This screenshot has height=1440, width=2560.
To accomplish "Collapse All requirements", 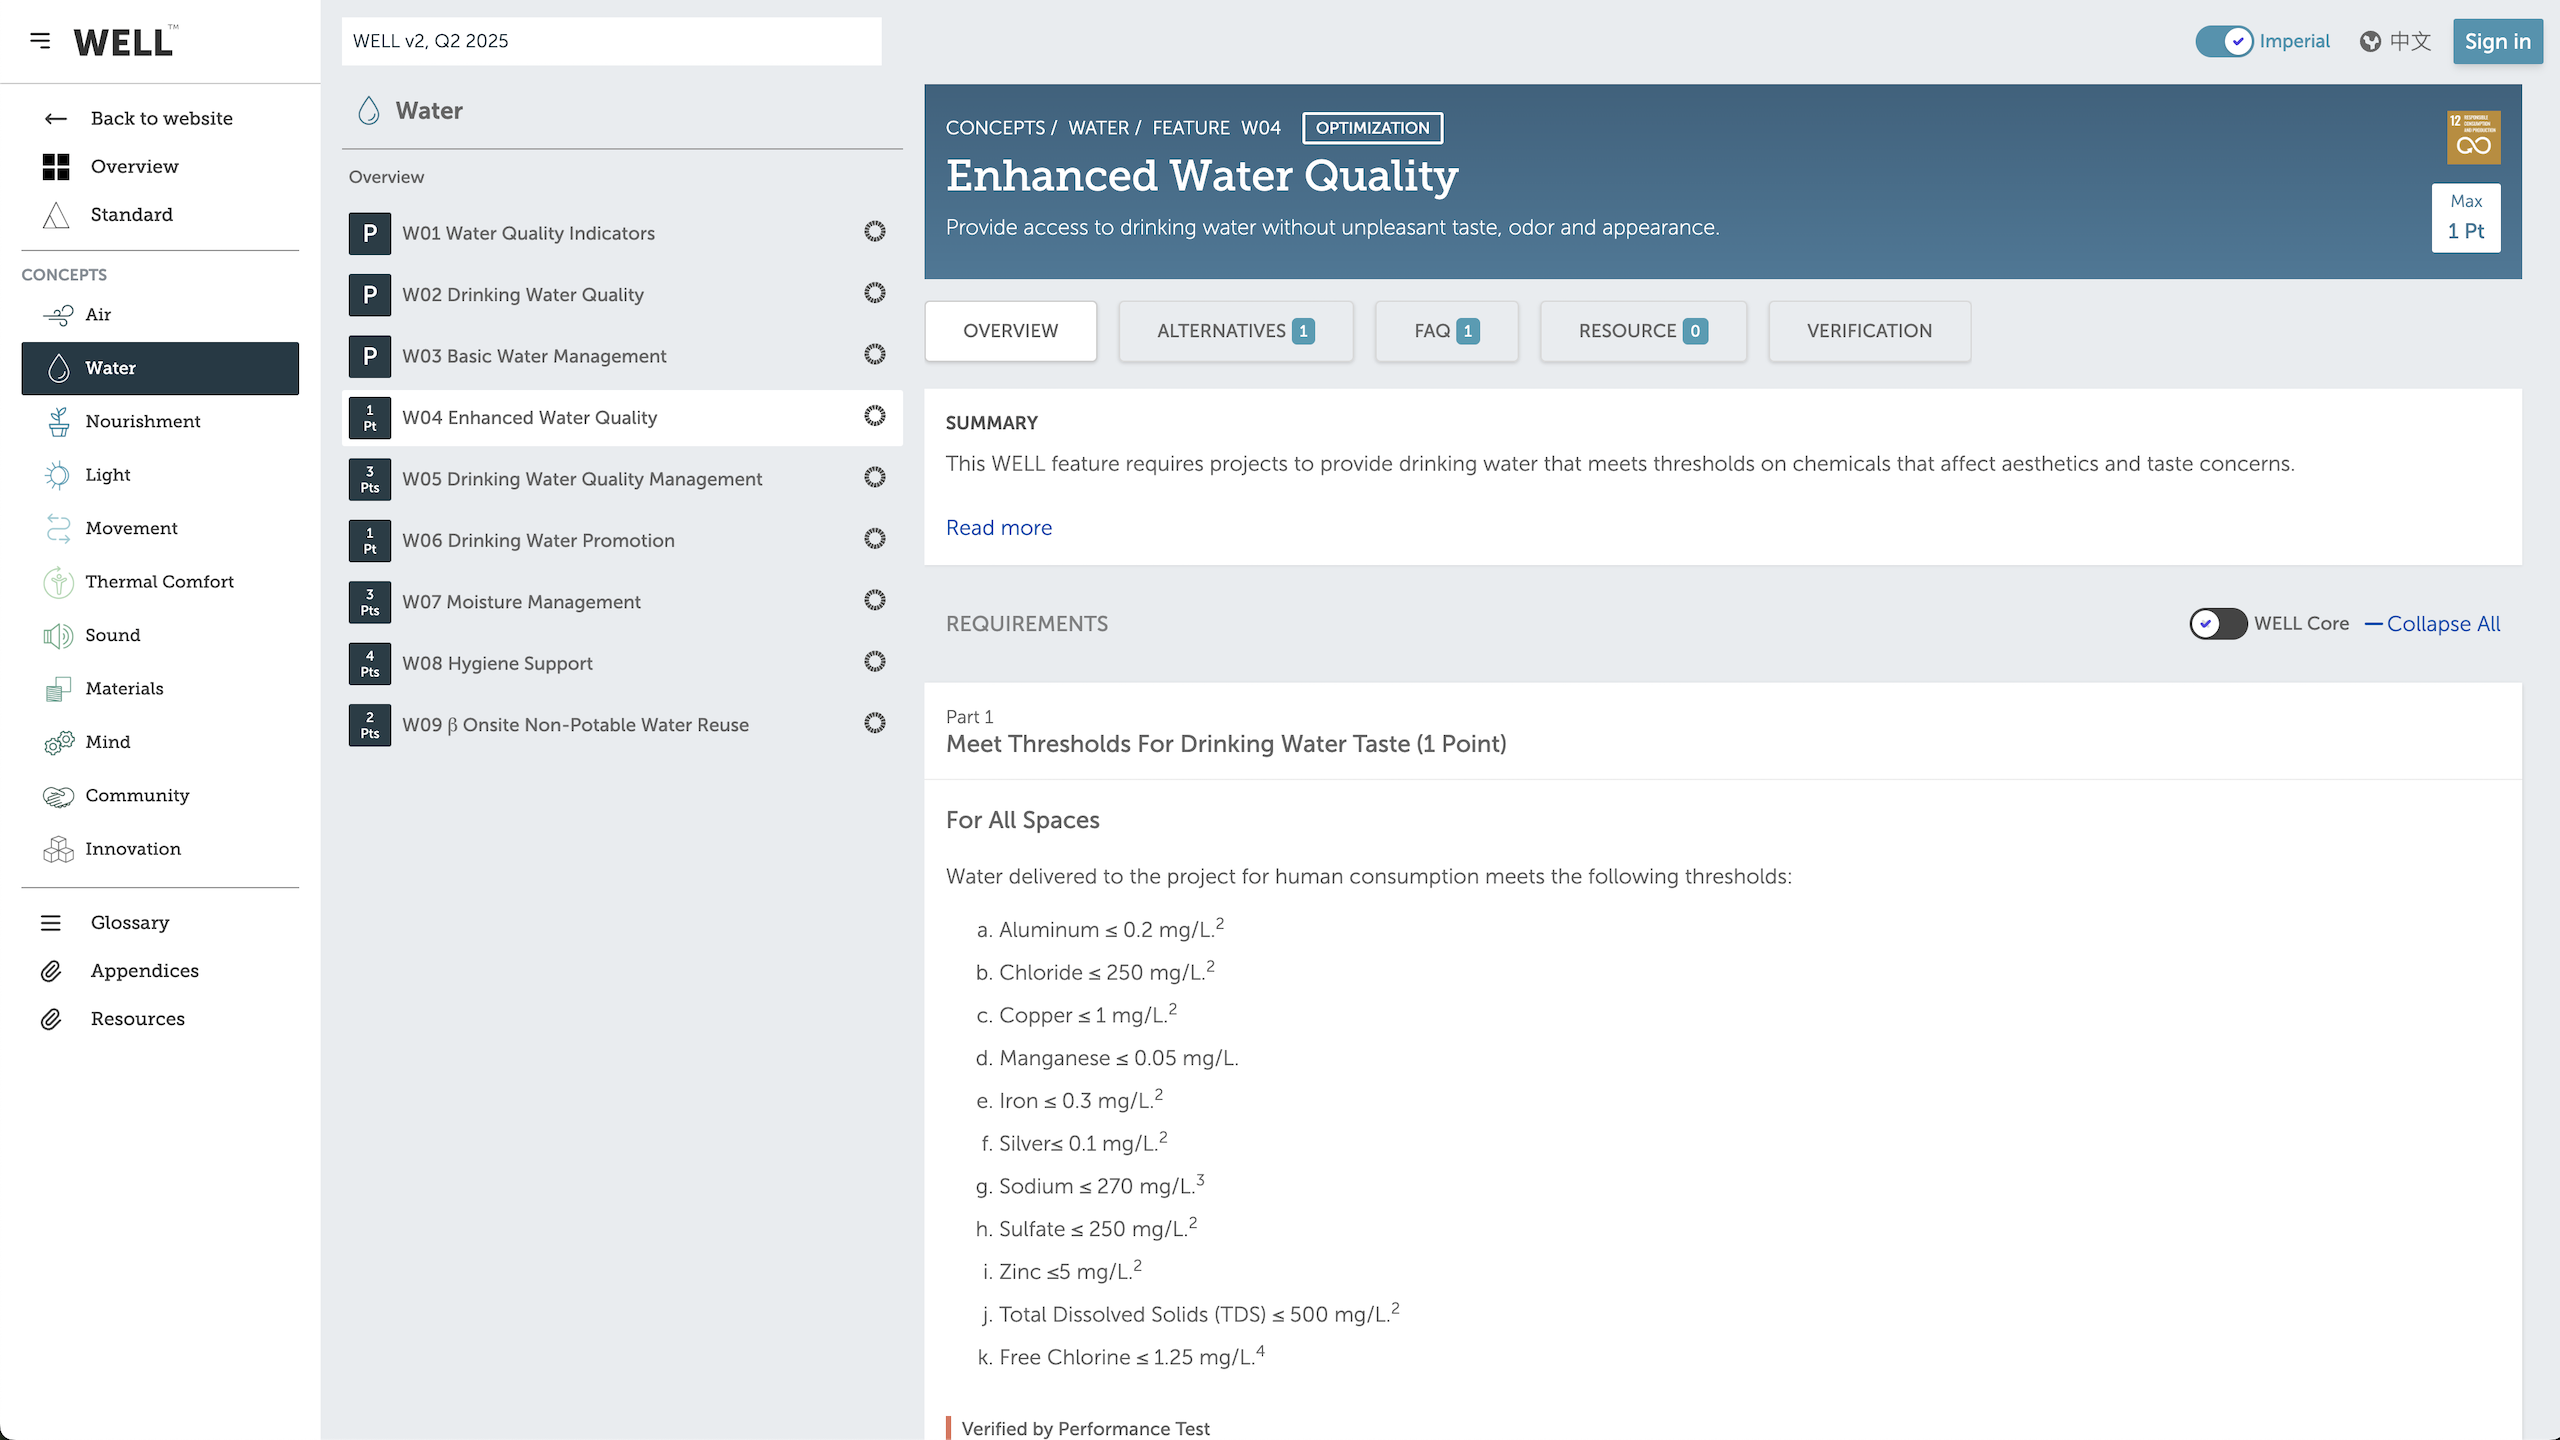I will click(x=2432, y=624).
